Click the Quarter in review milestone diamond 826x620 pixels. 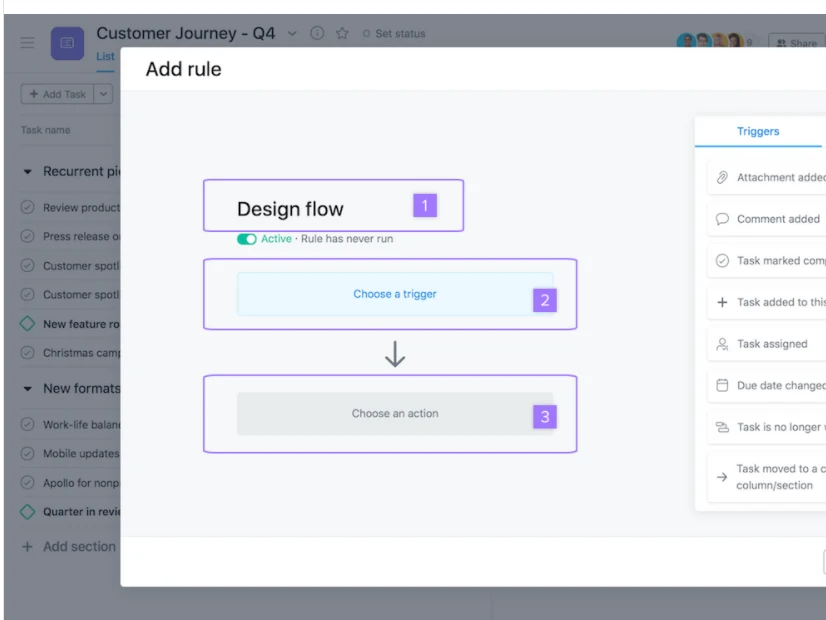(27, 511)
